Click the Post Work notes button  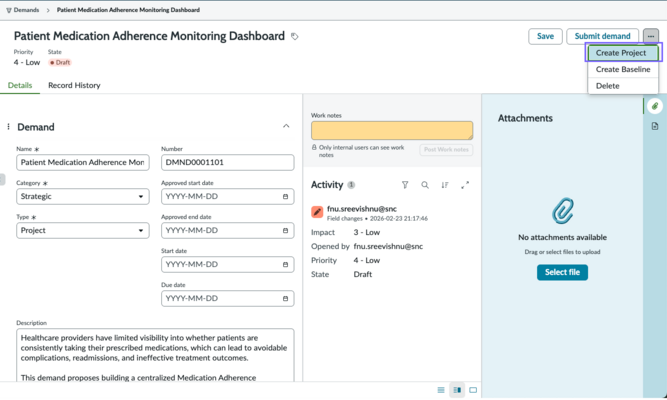pos(446,149)
